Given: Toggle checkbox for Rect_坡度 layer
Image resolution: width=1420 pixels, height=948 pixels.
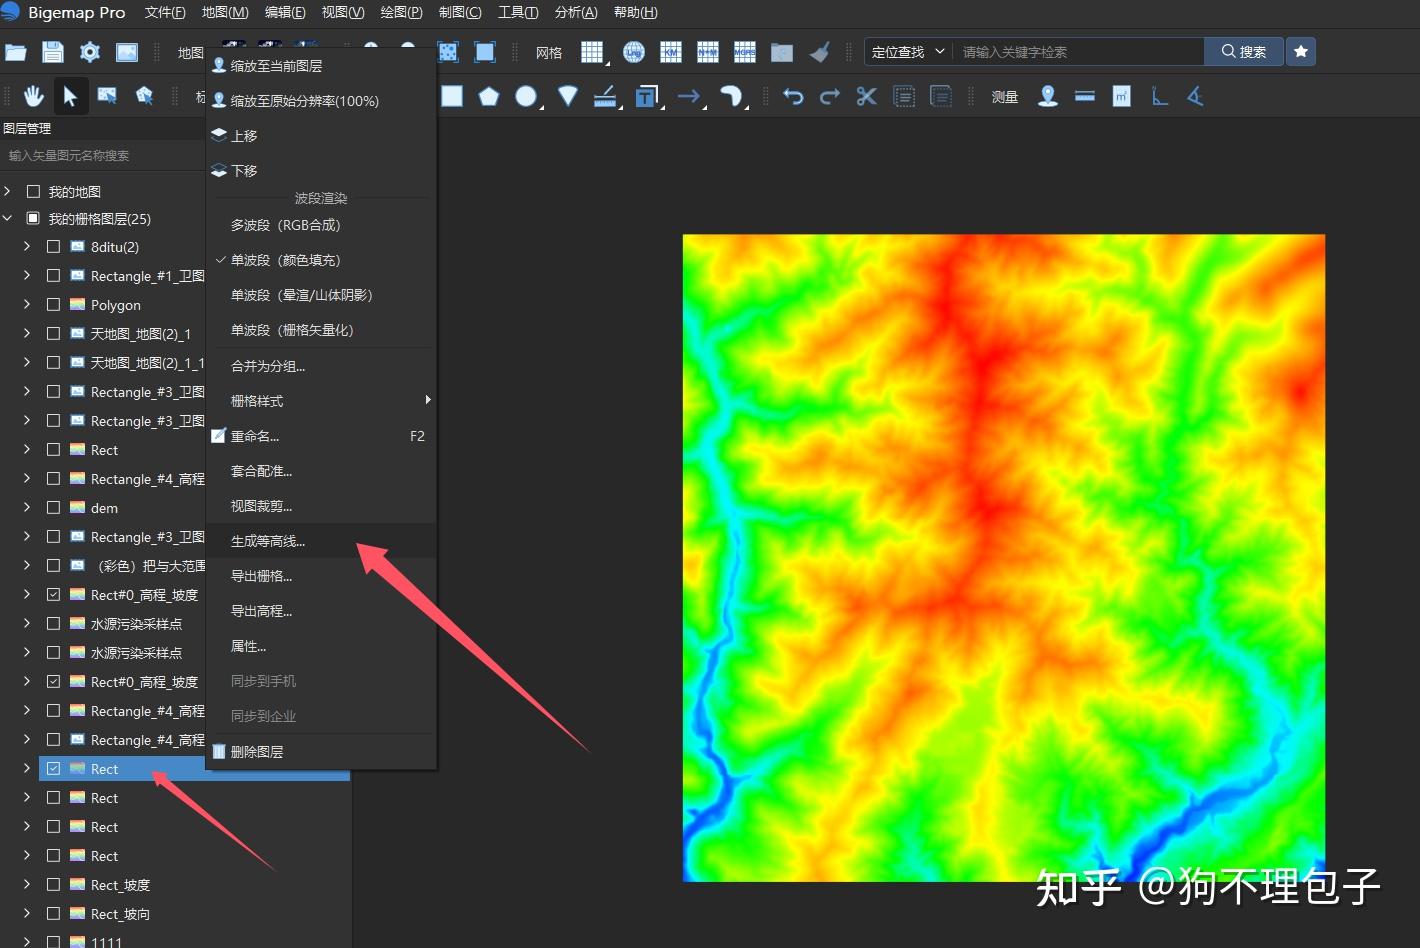Looking at the screenshot, I should pos(54,884).
